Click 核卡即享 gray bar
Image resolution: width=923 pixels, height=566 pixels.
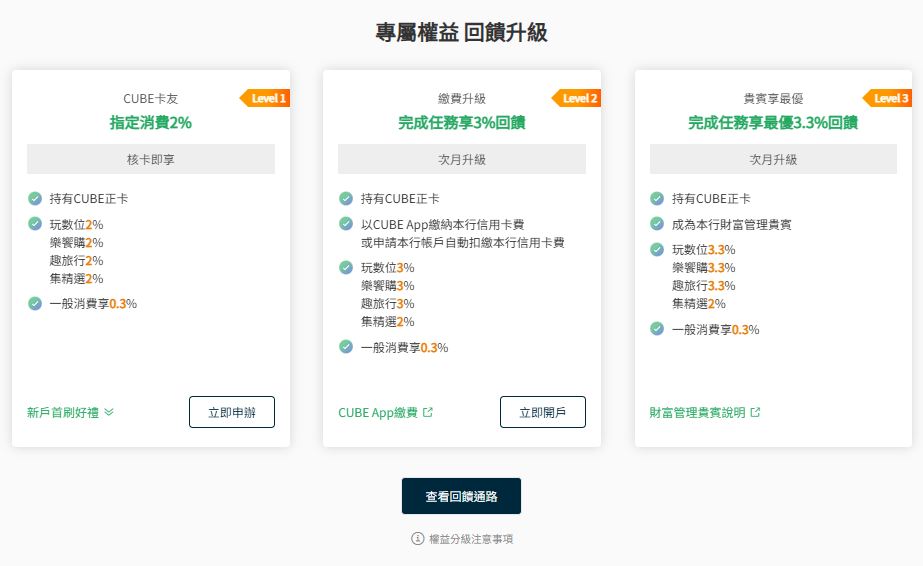[x=151, y=159]
